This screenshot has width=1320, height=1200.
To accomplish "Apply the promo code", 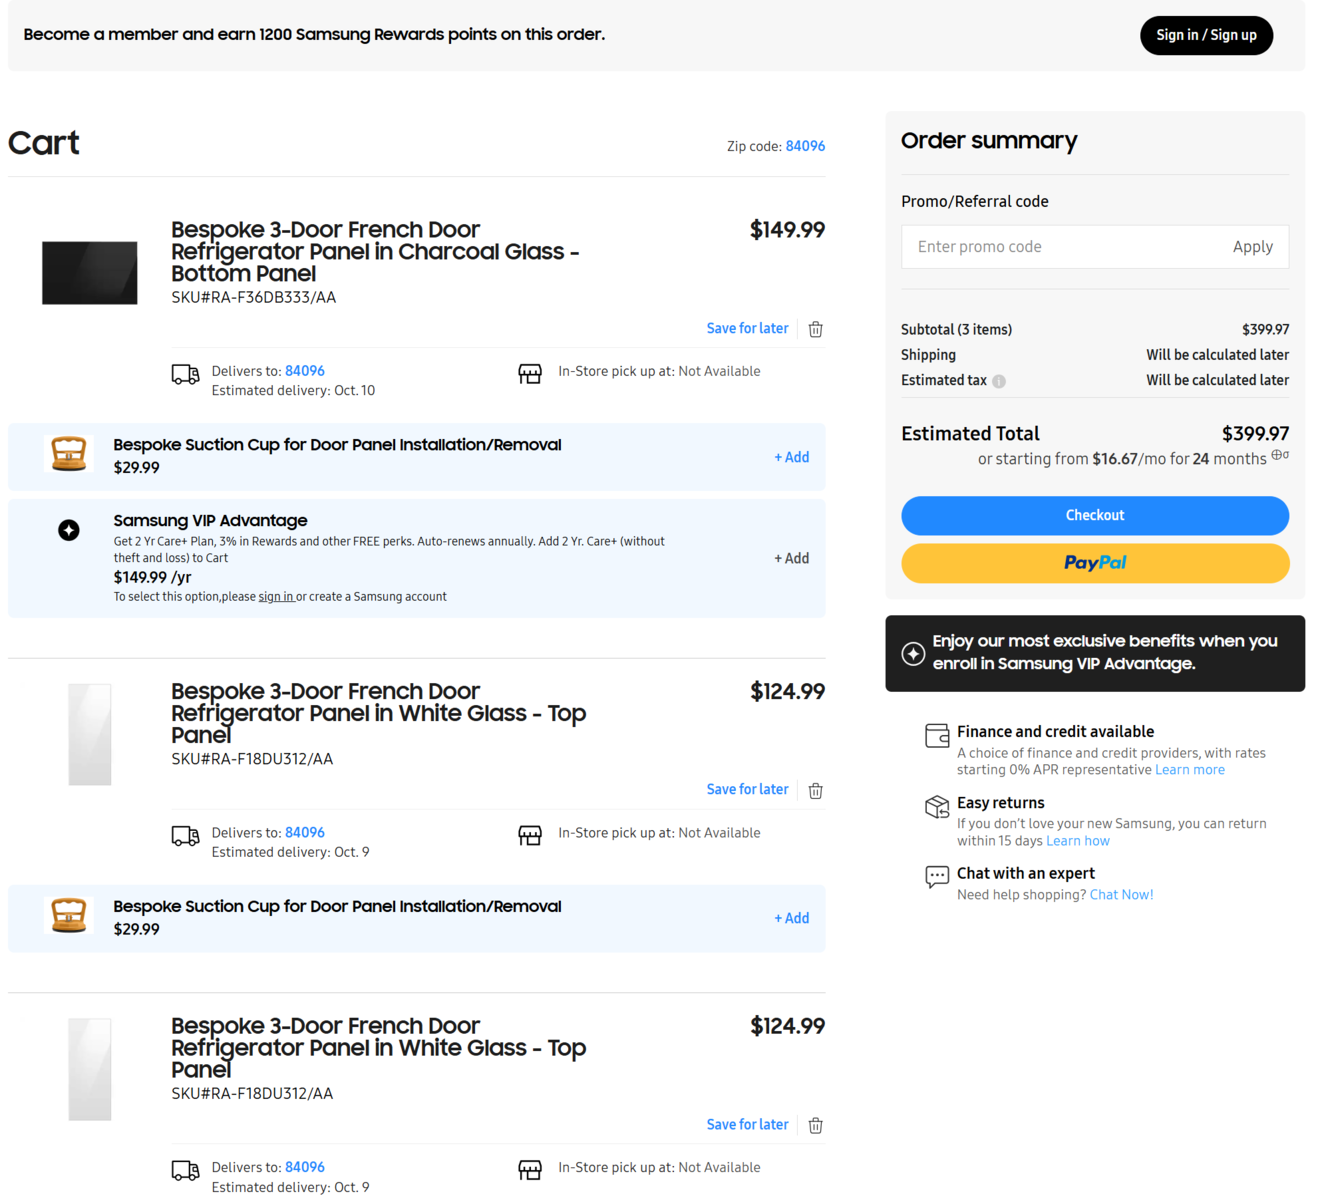I will tap(1252, 247).
